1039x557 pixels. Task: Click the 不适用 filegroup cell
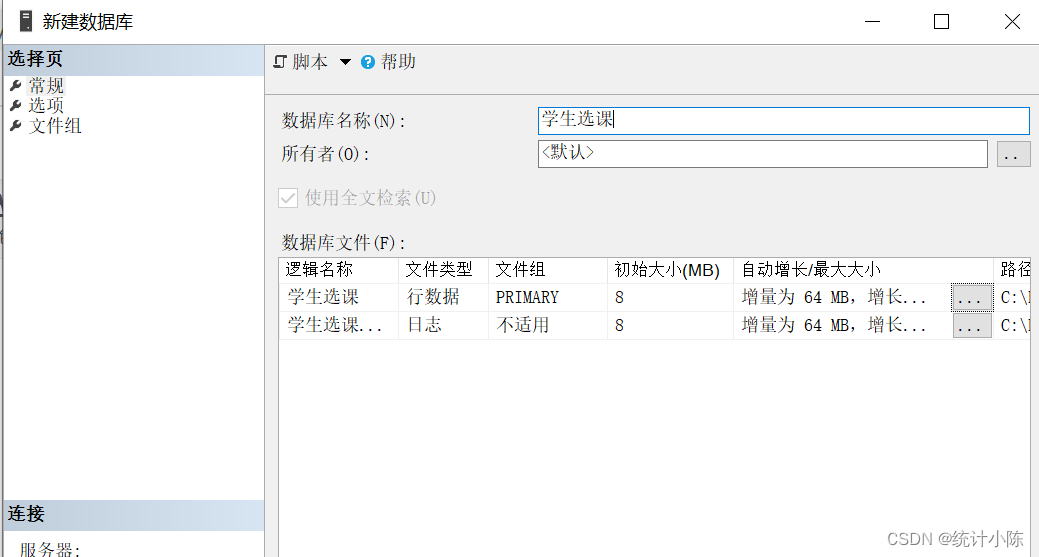(x=548, y=325)
